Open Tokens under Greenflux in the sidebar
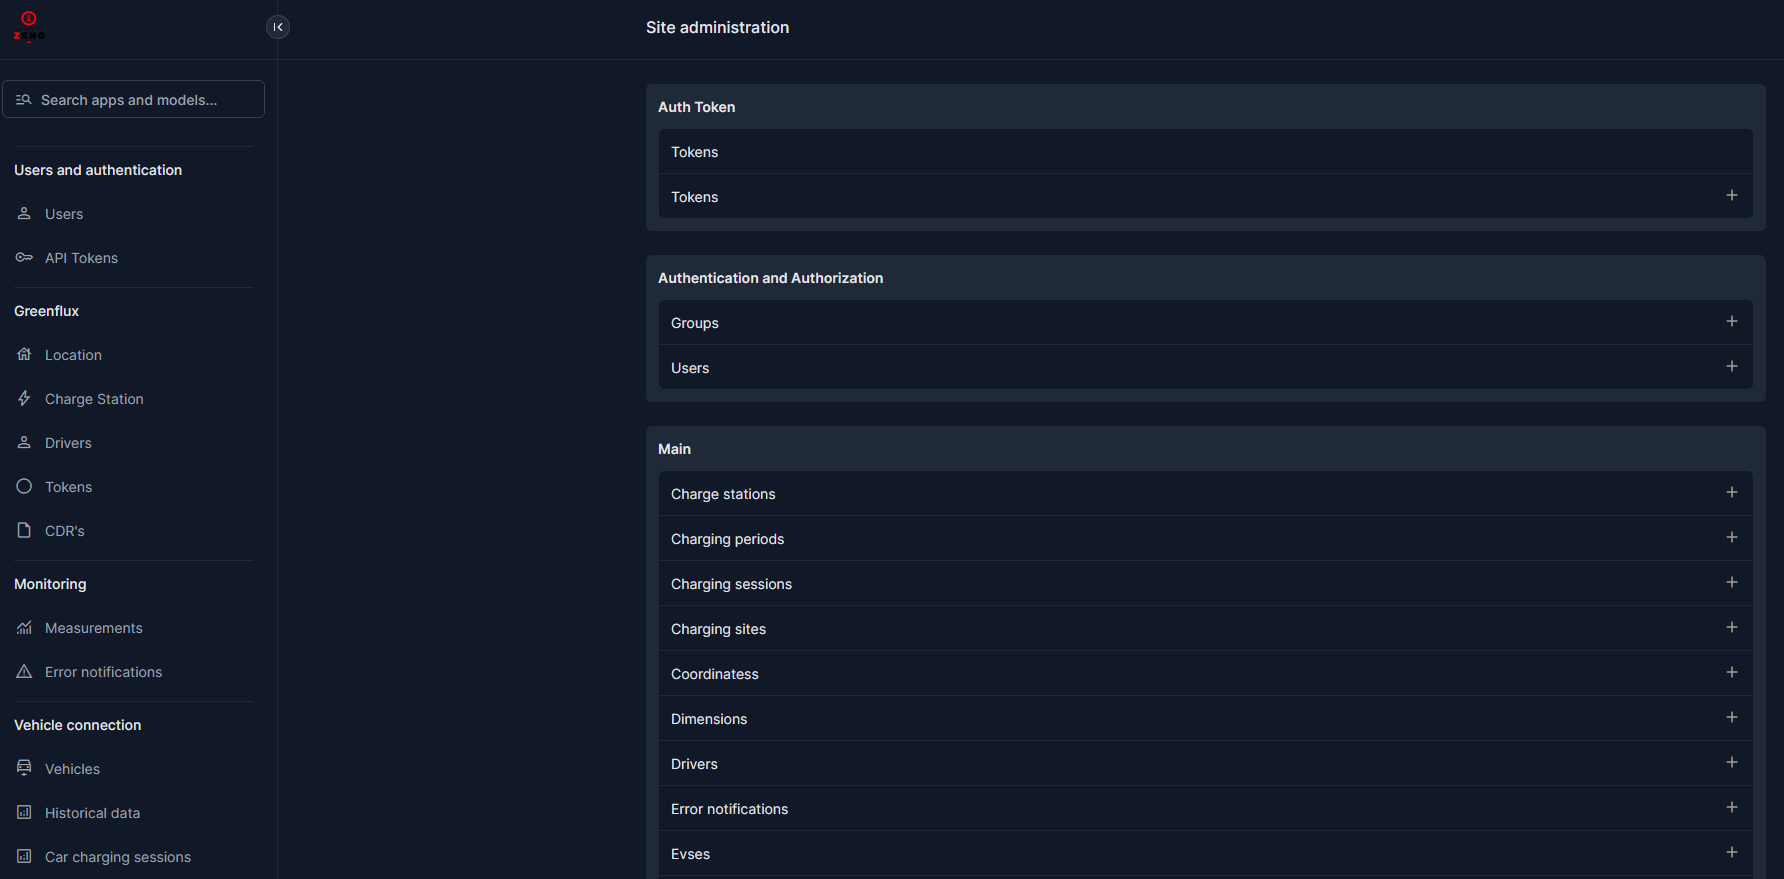This screenshot has width=1784, height=879. (68, 487)
